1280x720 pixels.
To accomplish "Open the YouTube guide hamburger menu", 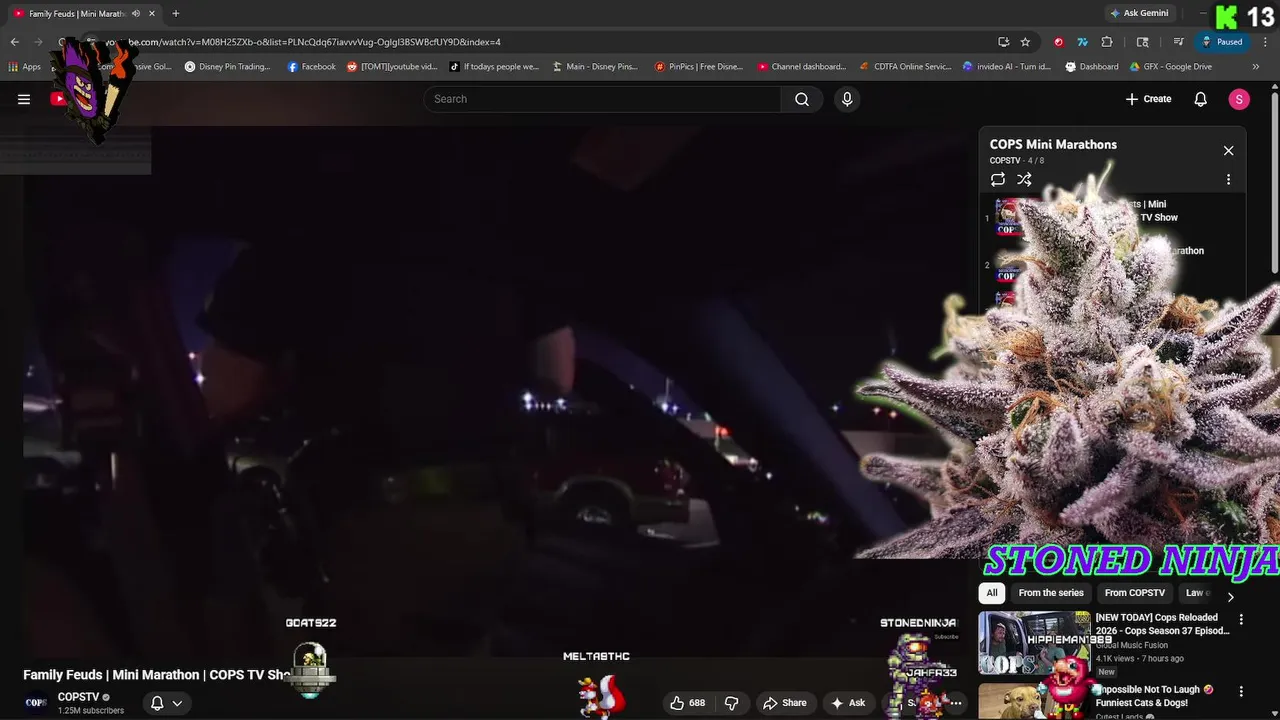I will pyautogui.click(x=24, y=99).
